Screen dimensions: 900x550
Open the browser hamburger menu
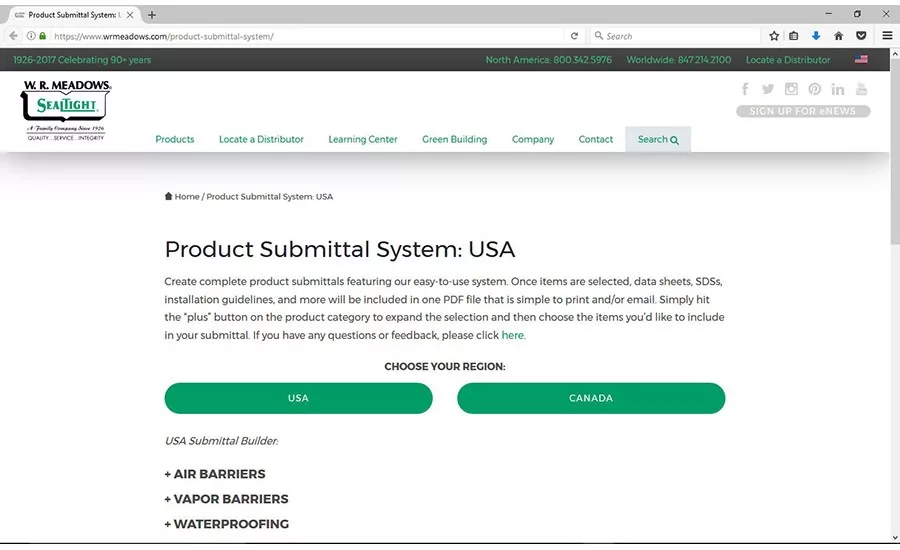(887, 36)
